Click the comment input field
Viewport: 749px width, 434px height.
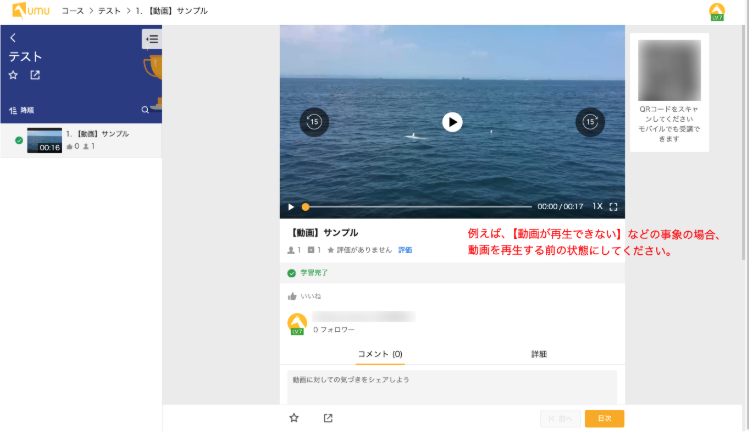click(451, 385)
